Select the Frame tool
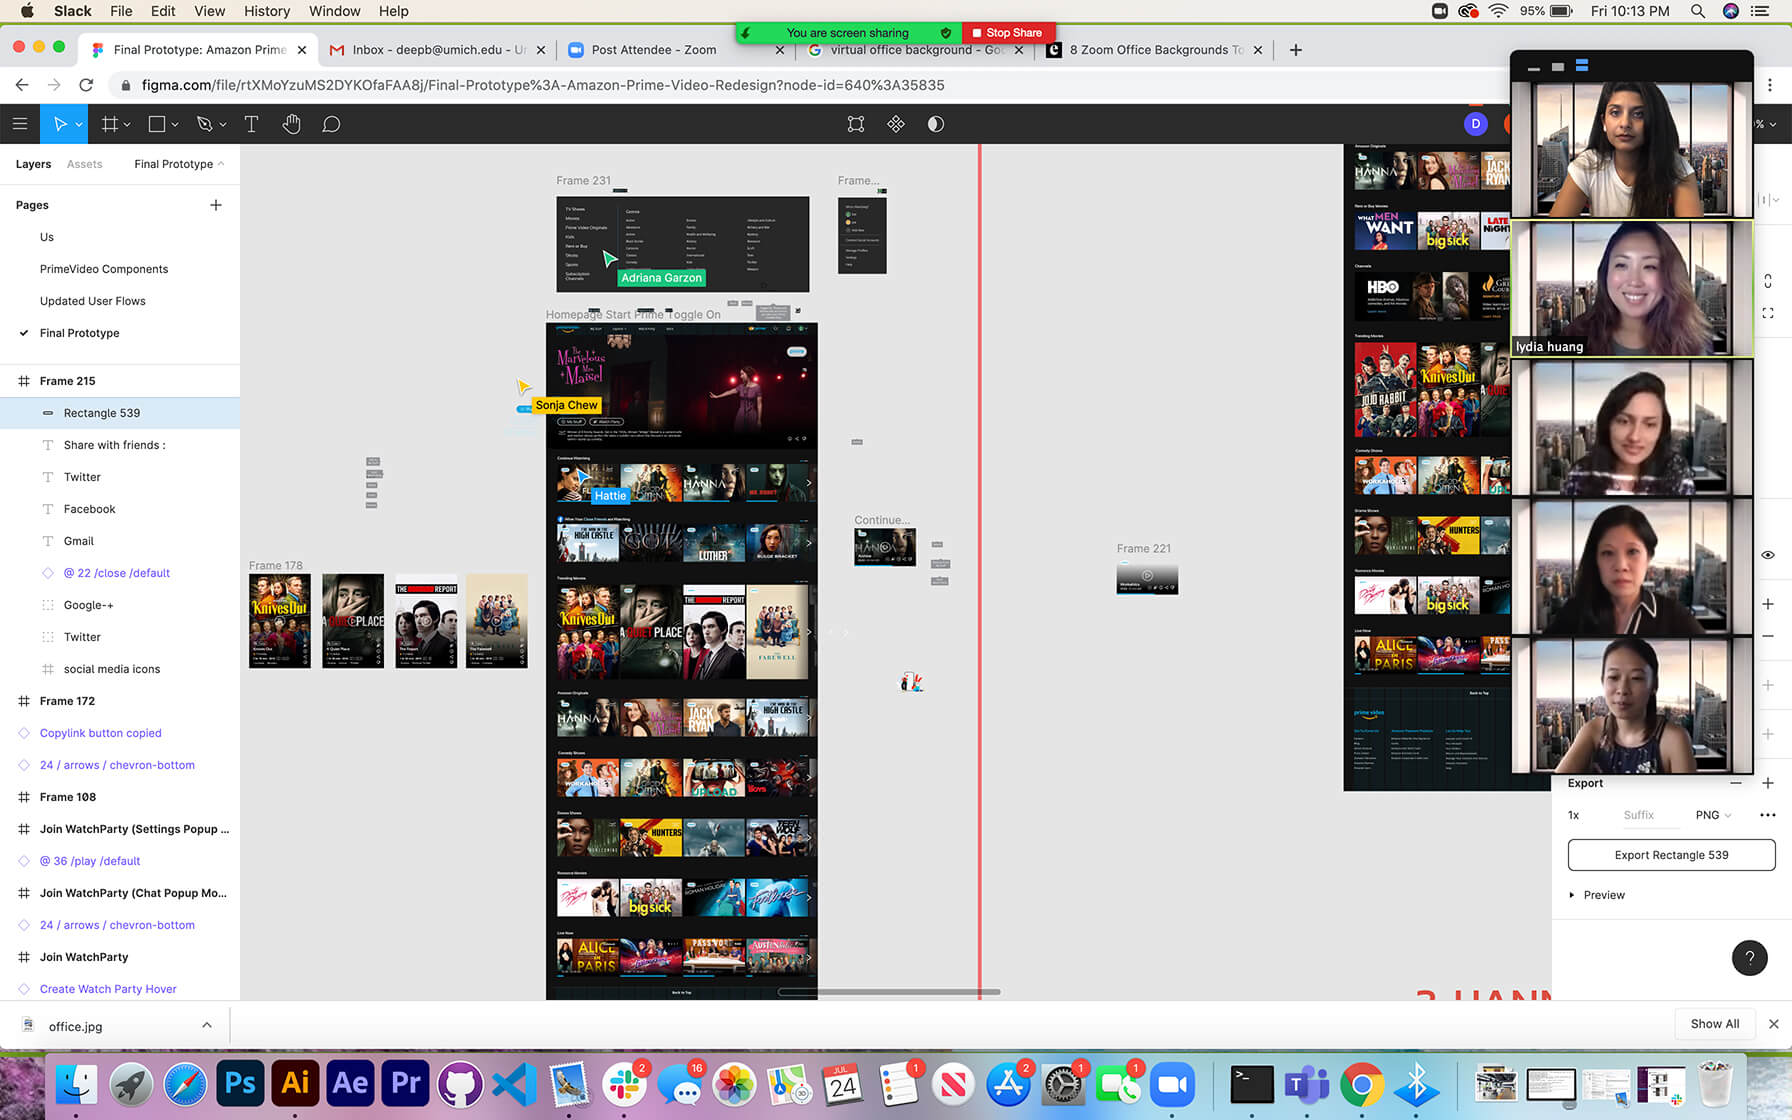Viewport: 1792px width, 1120px height. (110, 124)
